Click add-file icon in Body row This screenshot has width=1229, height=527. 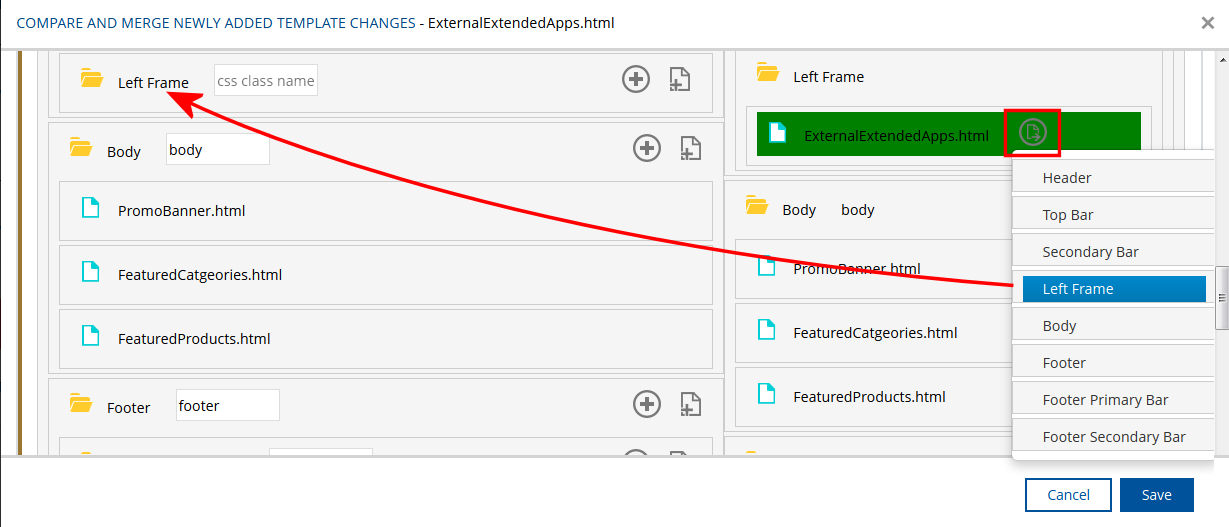point(690,149)
